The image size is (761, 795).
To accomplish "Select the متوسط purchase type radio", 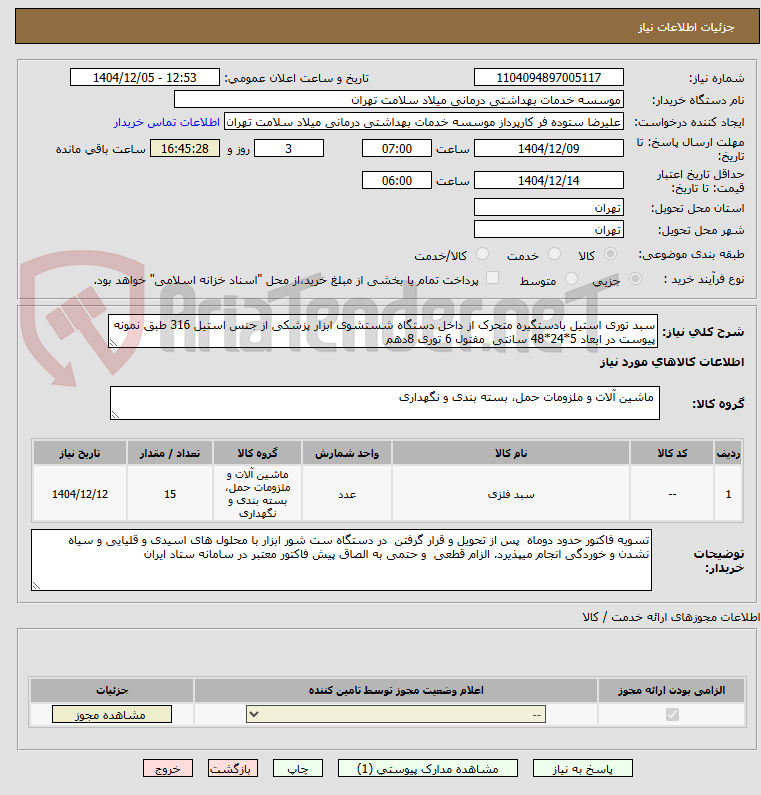I will pos(571,279).
